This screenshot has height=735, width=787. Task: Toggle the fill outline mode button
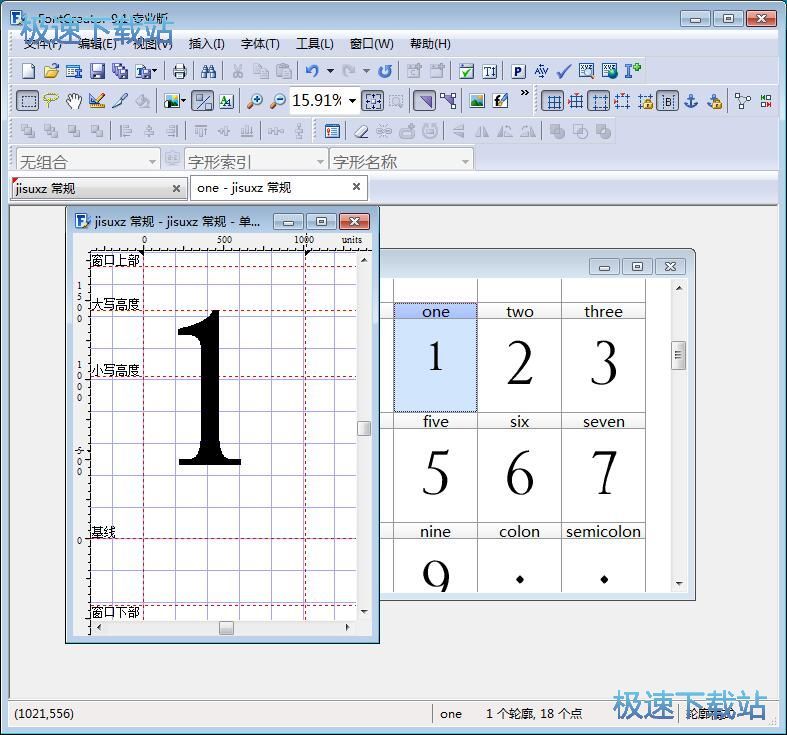(424, 101)
